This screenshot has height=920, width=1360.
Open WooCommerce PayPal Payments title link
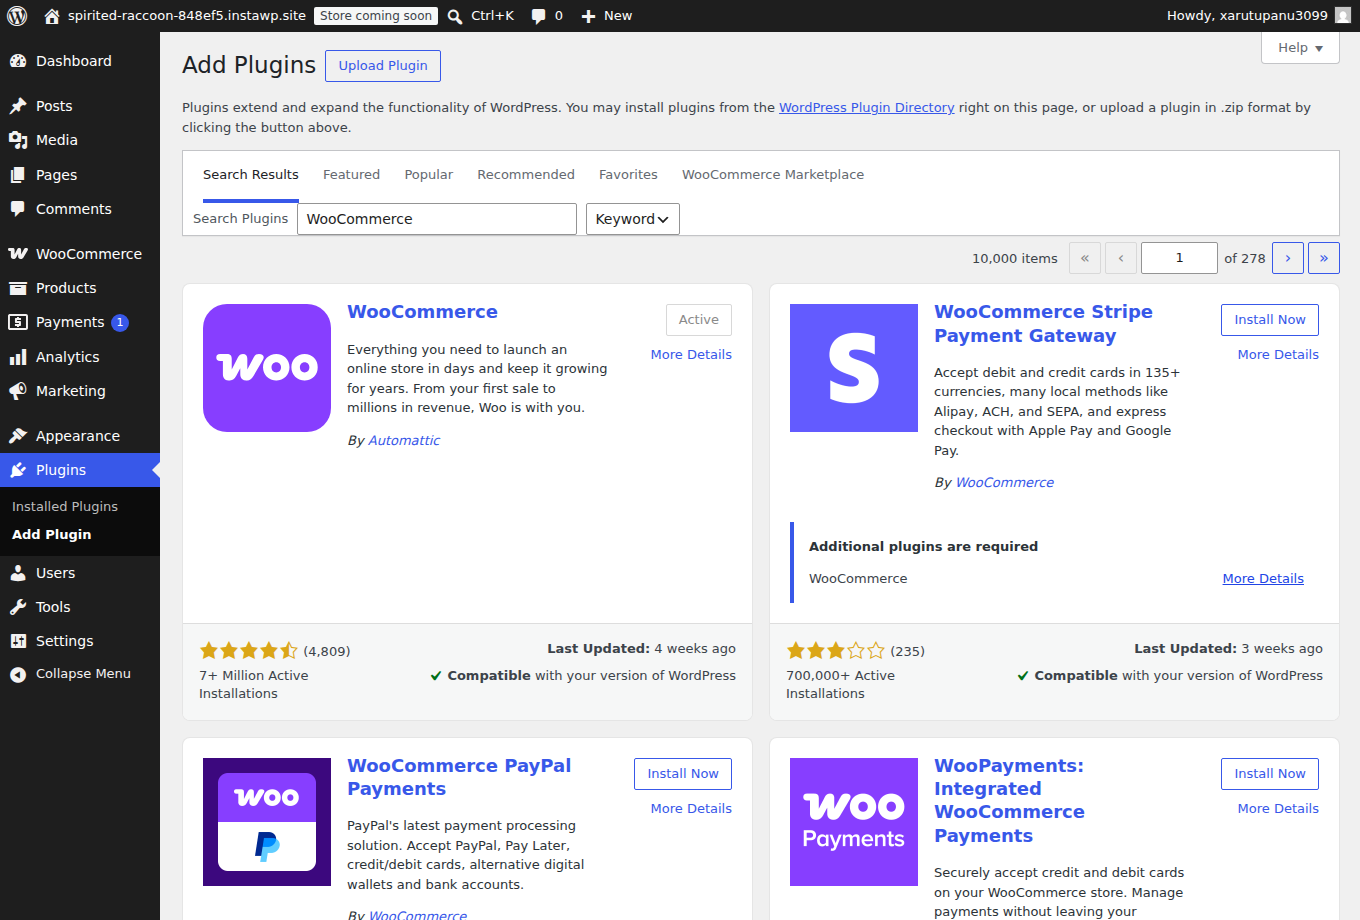459,778
